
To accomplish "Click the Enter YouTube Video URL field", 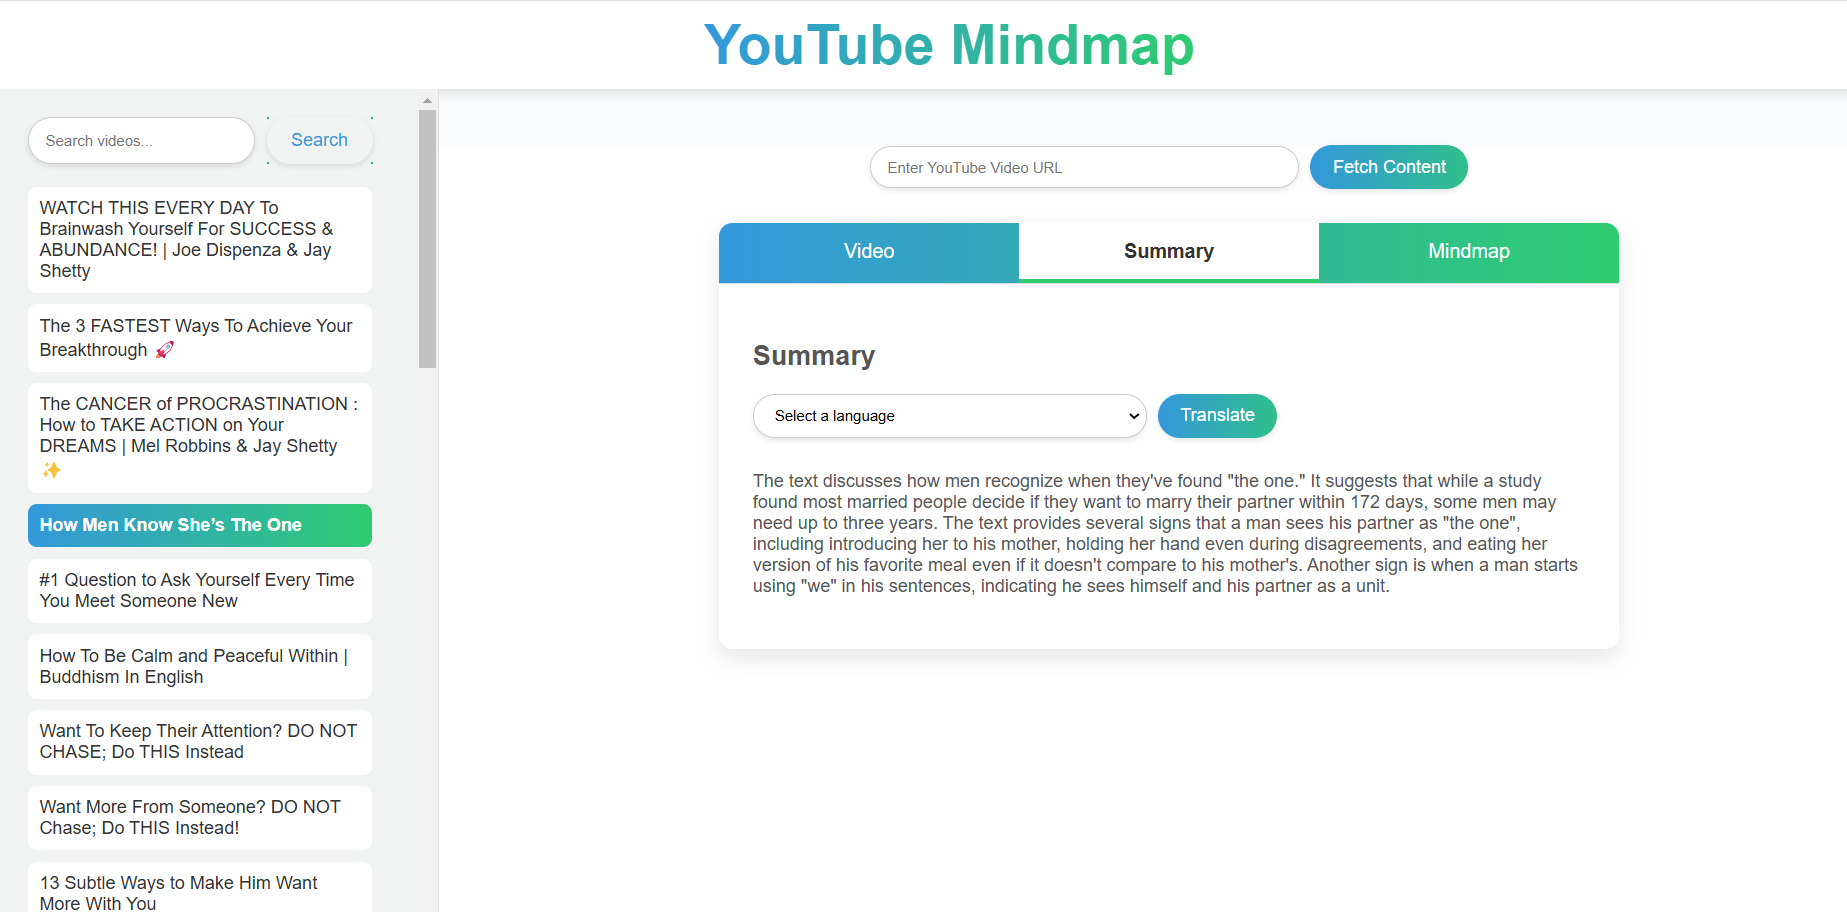I will [1084, 167].
